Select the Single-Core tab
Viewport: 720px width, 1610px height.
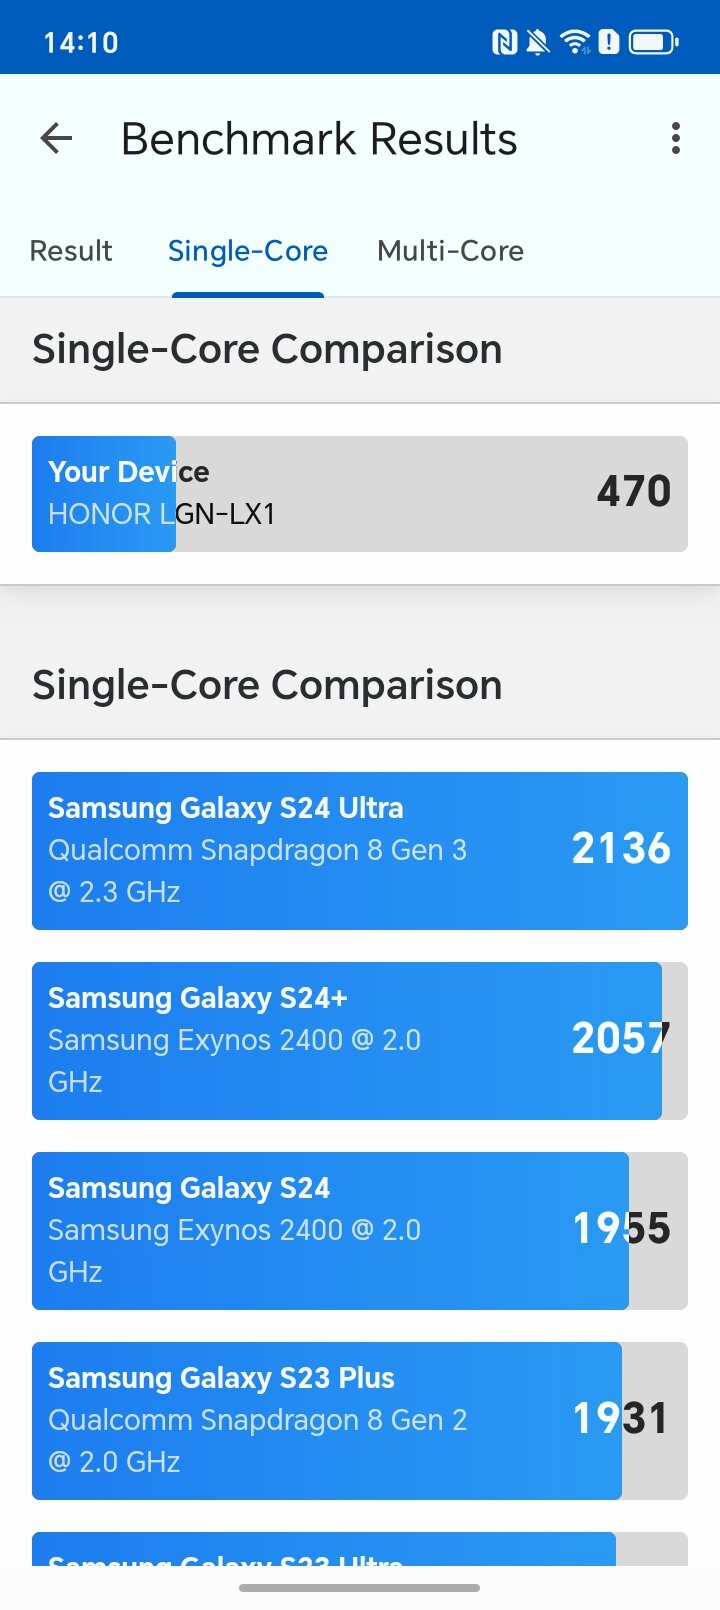point(248,251)
